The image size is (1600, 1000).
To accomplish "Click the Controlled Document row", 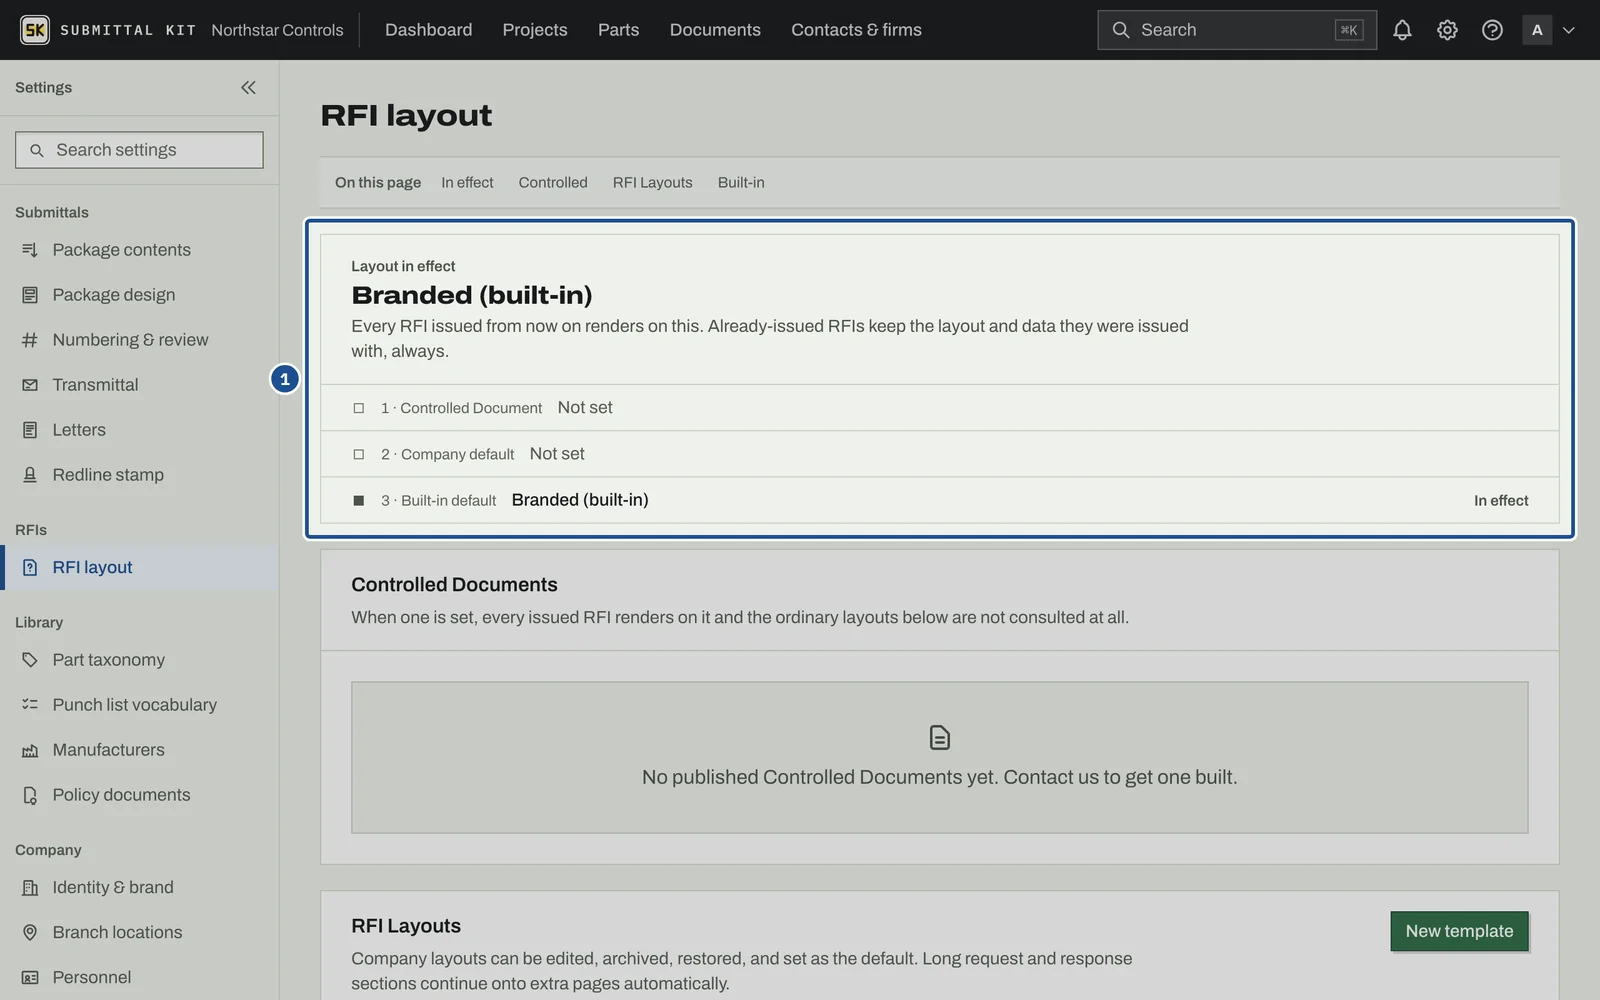I will 939,408.
